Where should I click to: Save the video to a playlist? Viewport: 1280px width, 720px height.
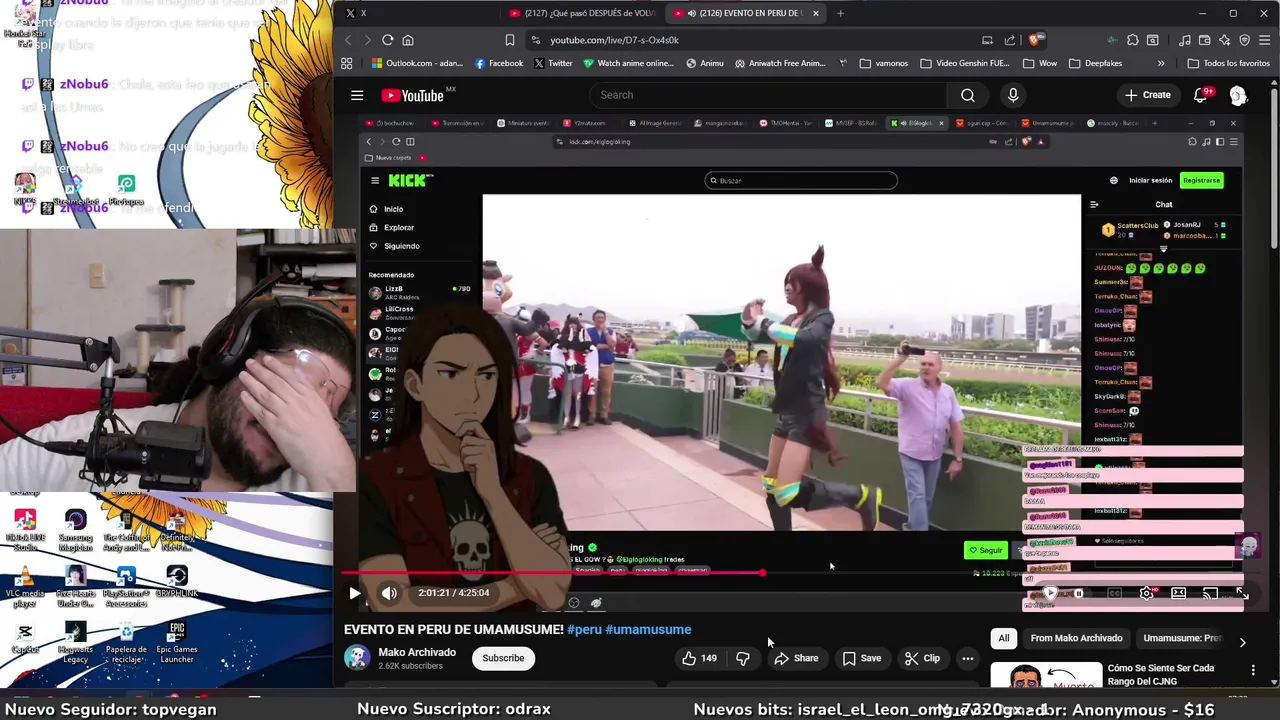click(x=861, y=658)
